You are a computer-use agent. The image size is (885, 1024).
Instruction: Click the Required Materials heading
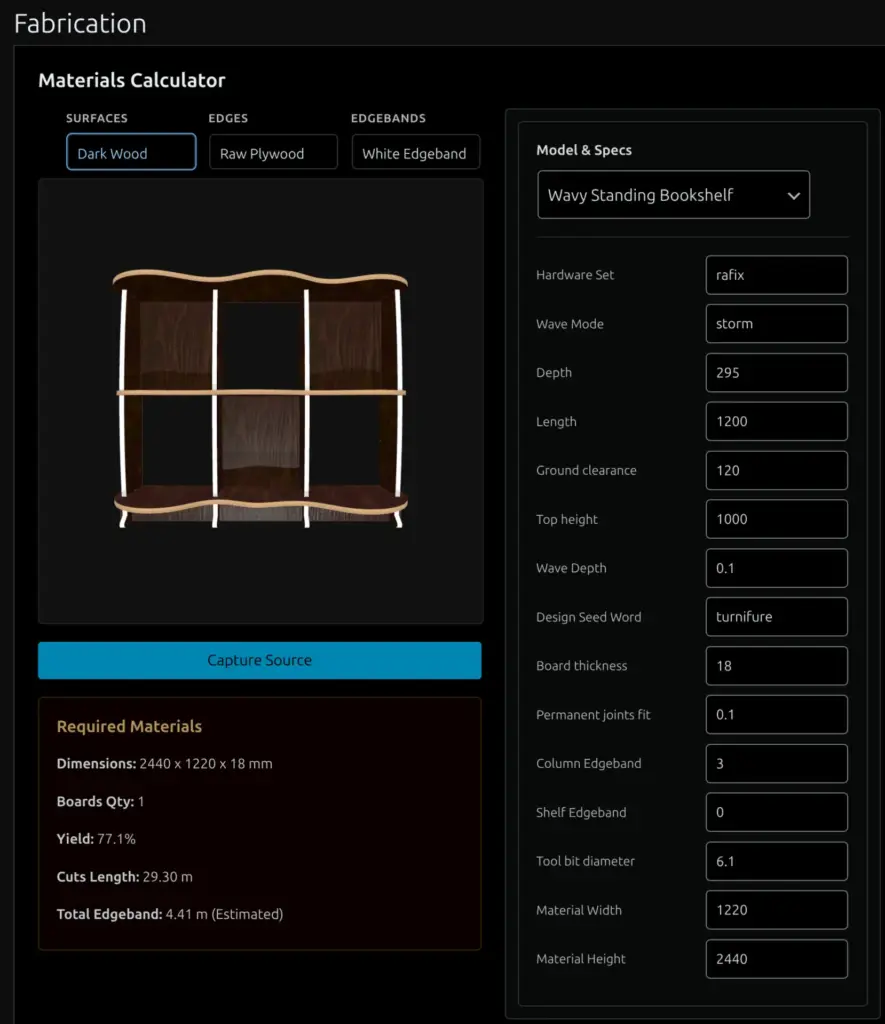129,726
